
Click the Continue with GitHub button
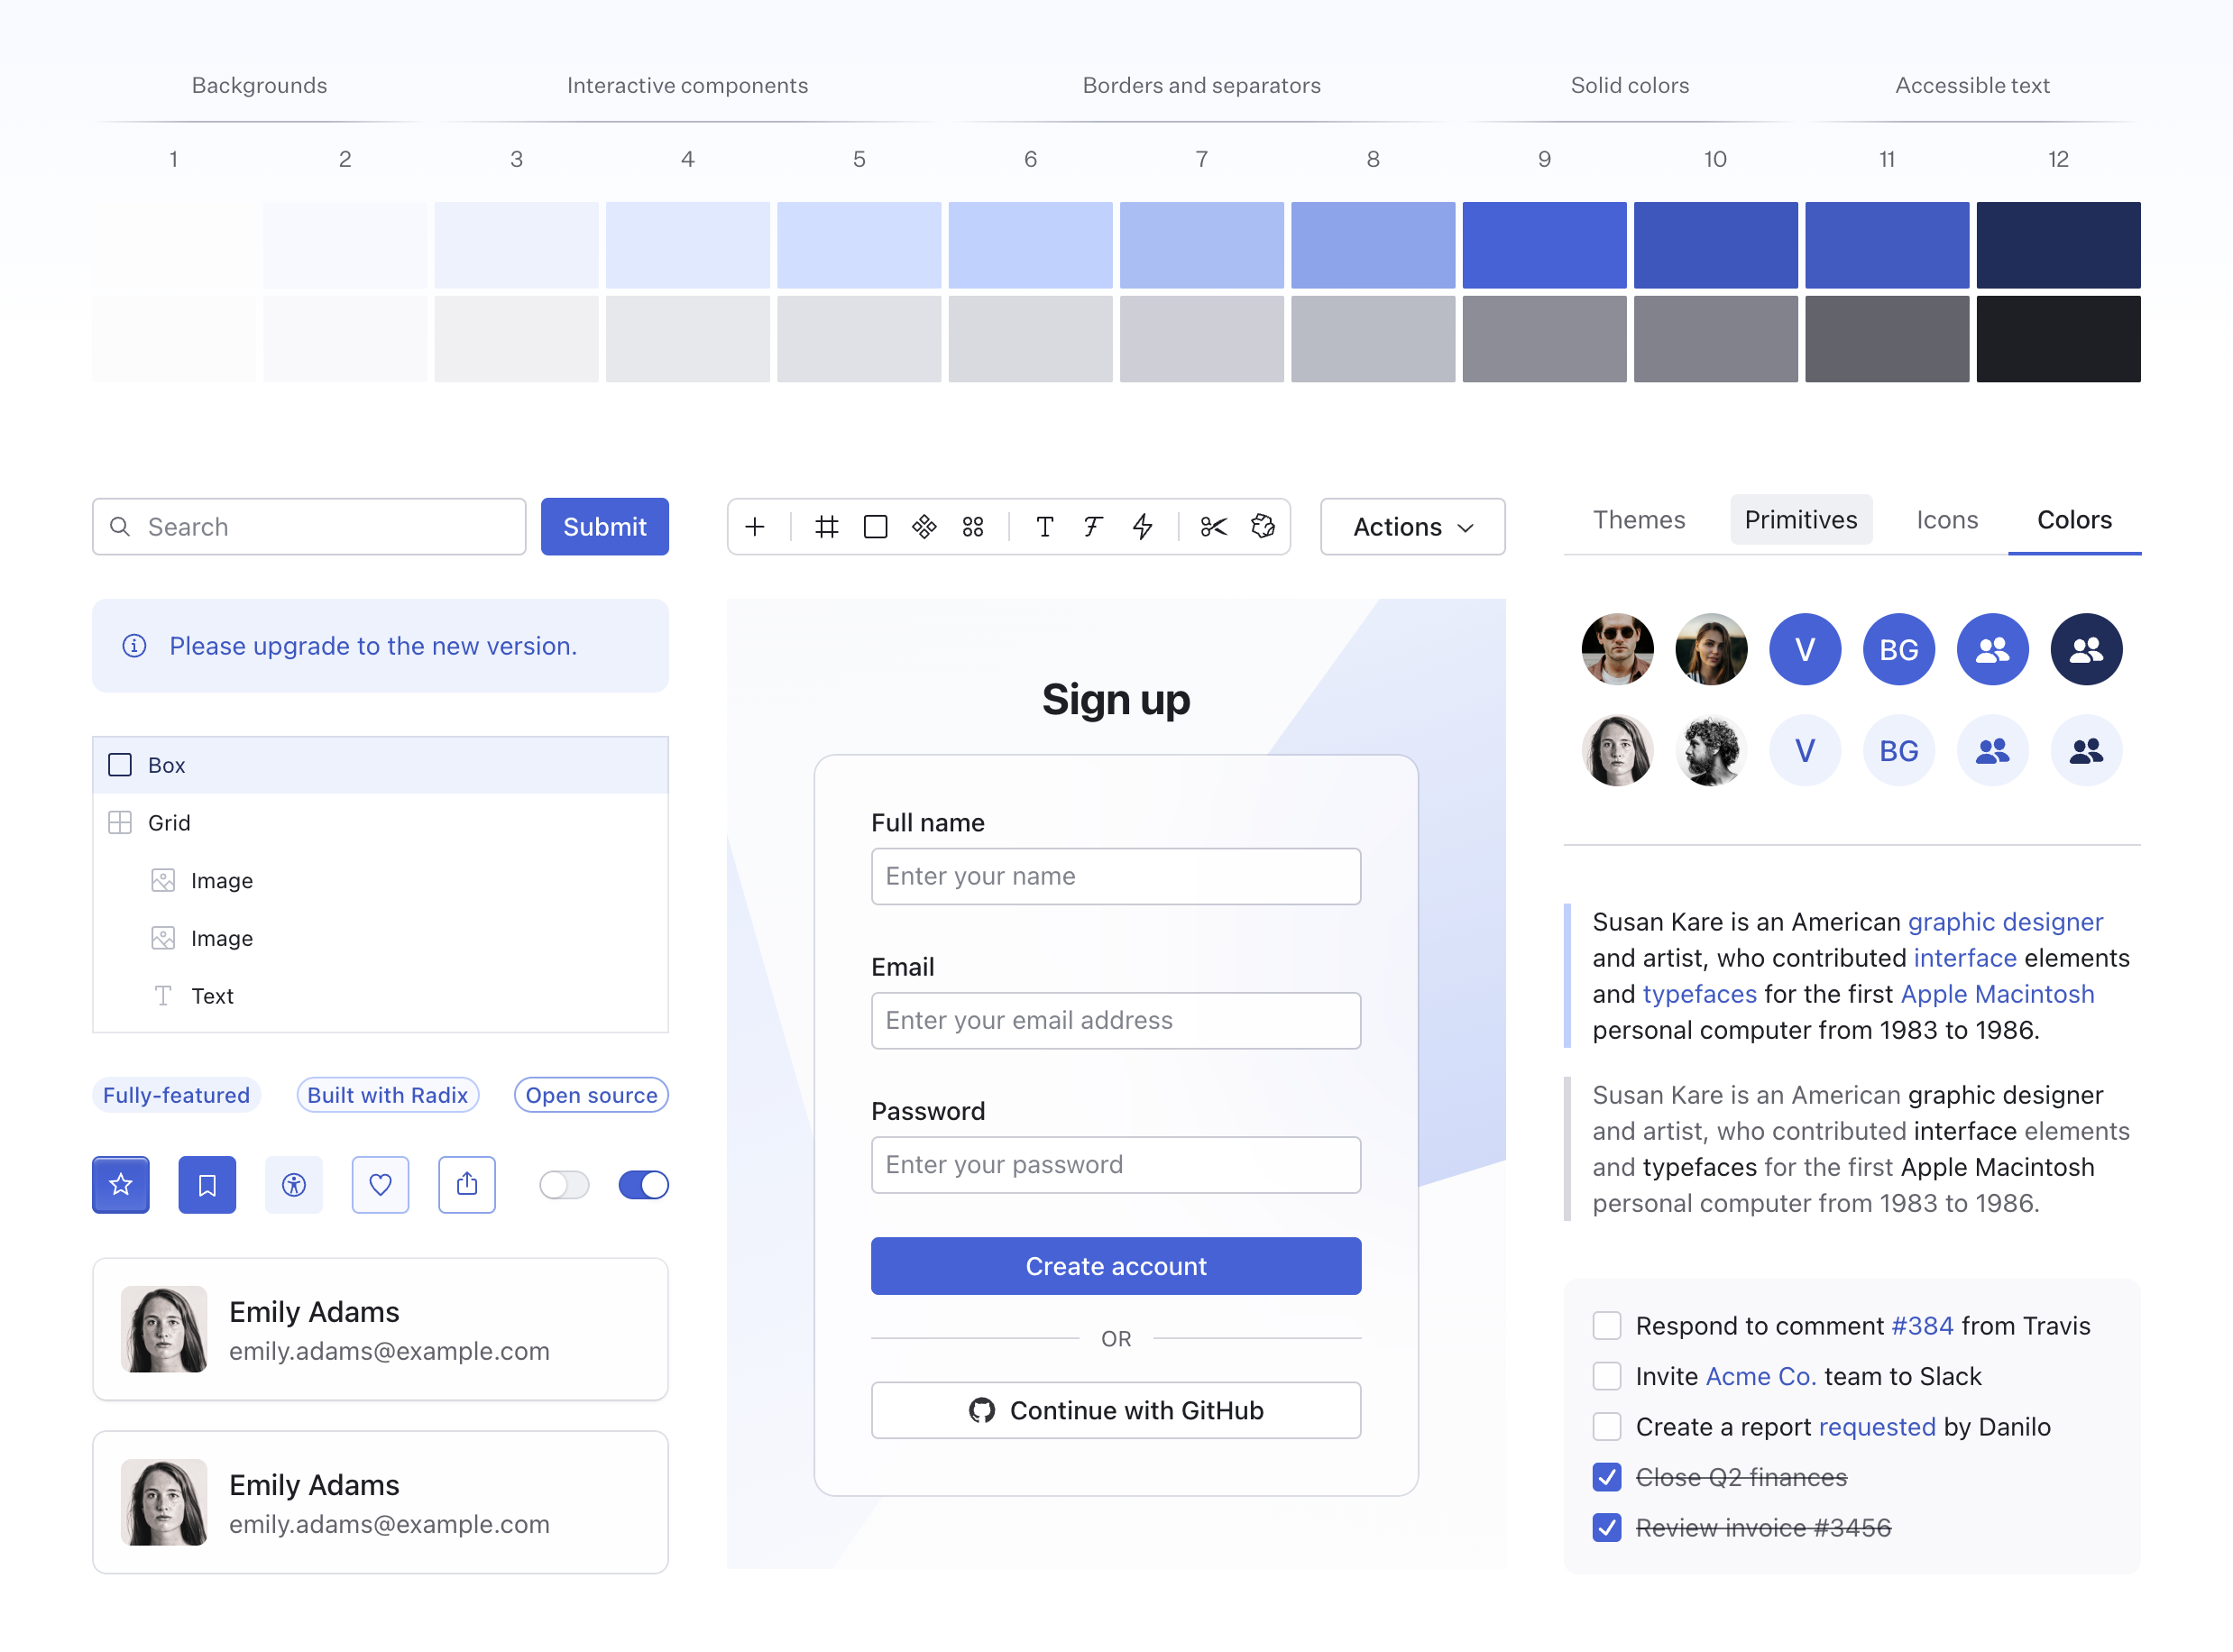coord(1115,1410)
